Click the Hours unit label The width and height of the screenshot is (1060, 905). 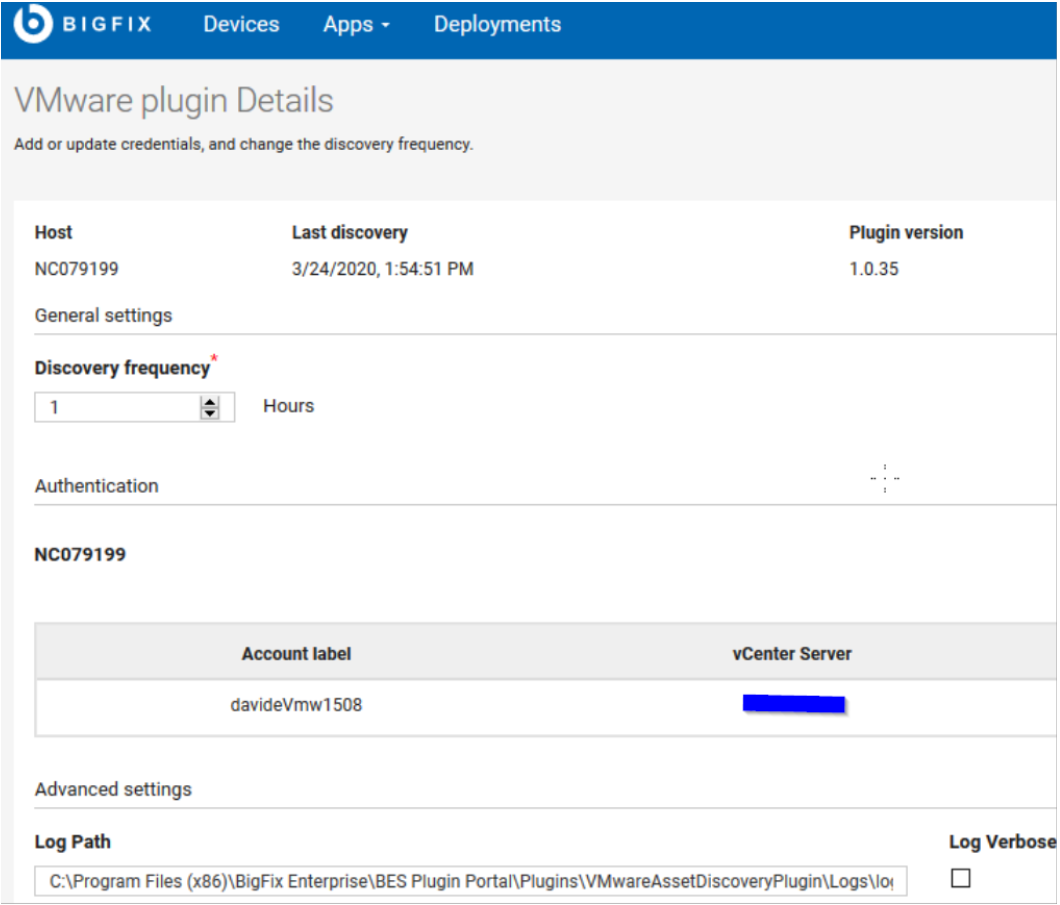tap(289, 406)
